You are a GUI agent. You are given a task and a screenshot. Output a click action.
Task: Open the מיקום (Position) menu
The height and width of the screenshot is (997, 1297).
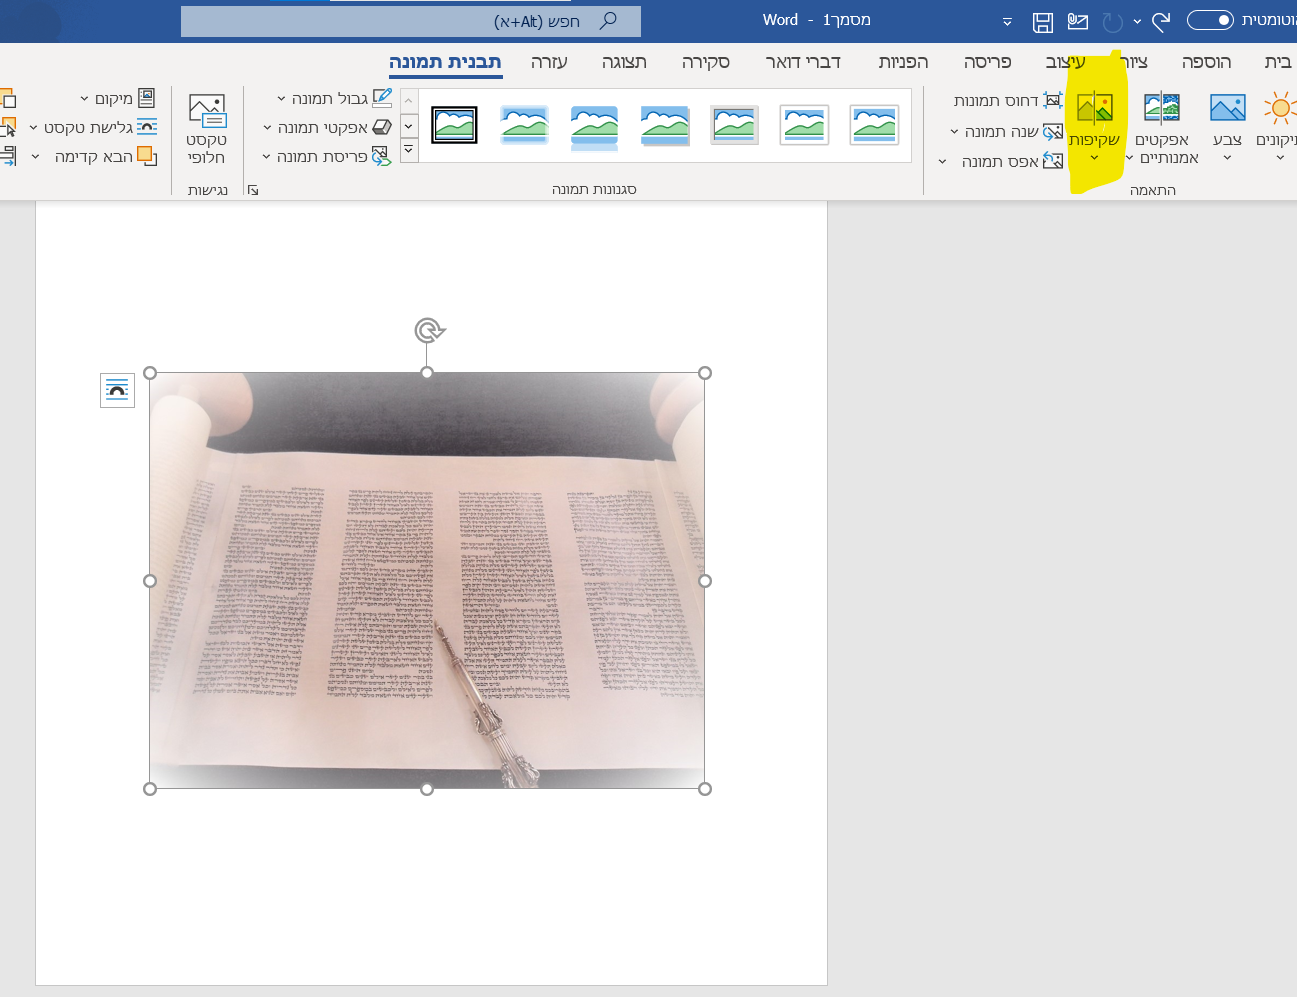tap(118, 98)
